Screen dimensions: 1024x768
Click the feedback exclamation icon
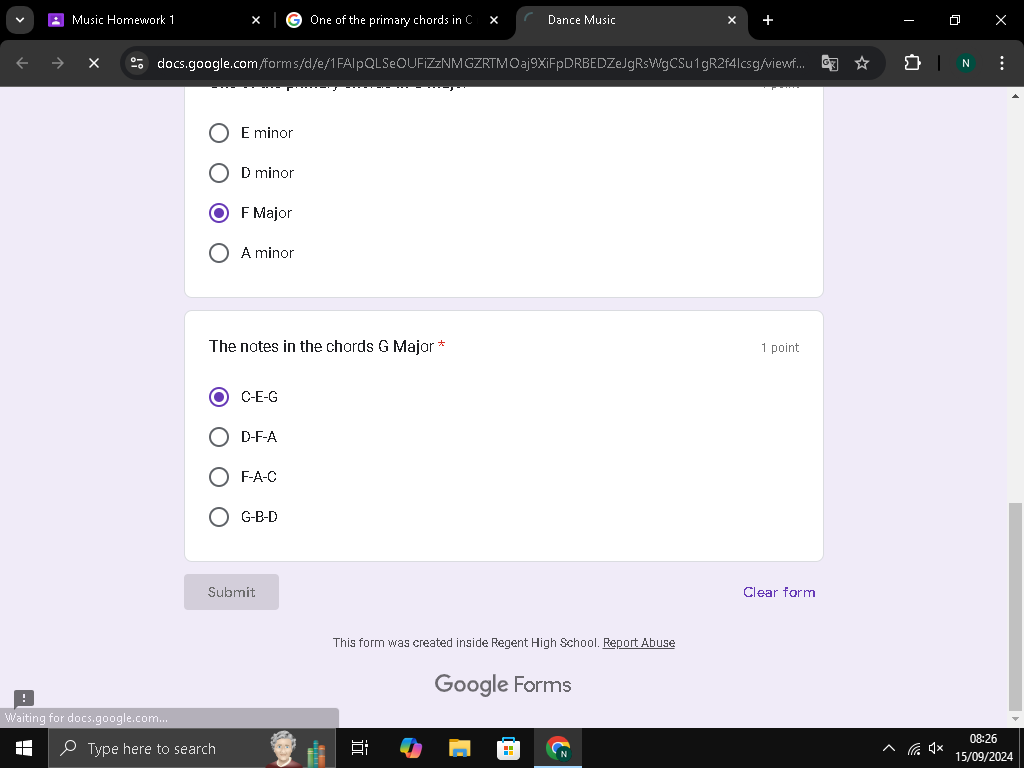24,699
